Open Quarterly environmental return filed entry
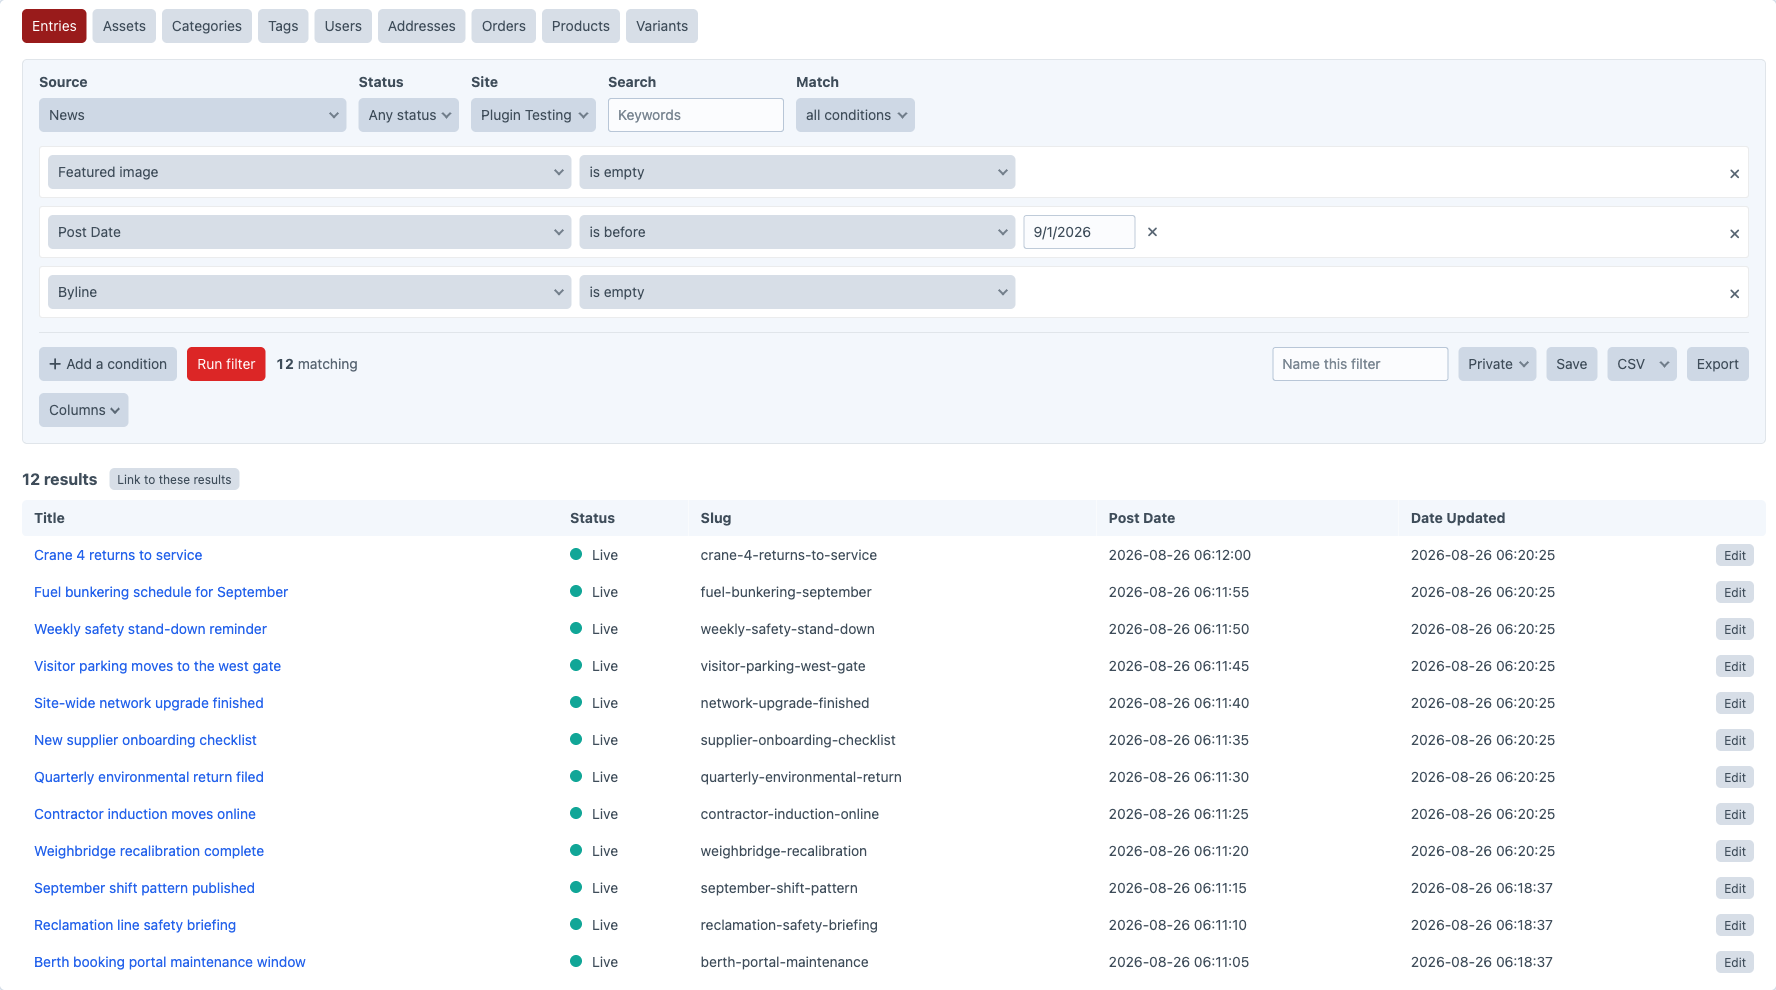Screen dimensions: 1776x990 pos(149,777)
